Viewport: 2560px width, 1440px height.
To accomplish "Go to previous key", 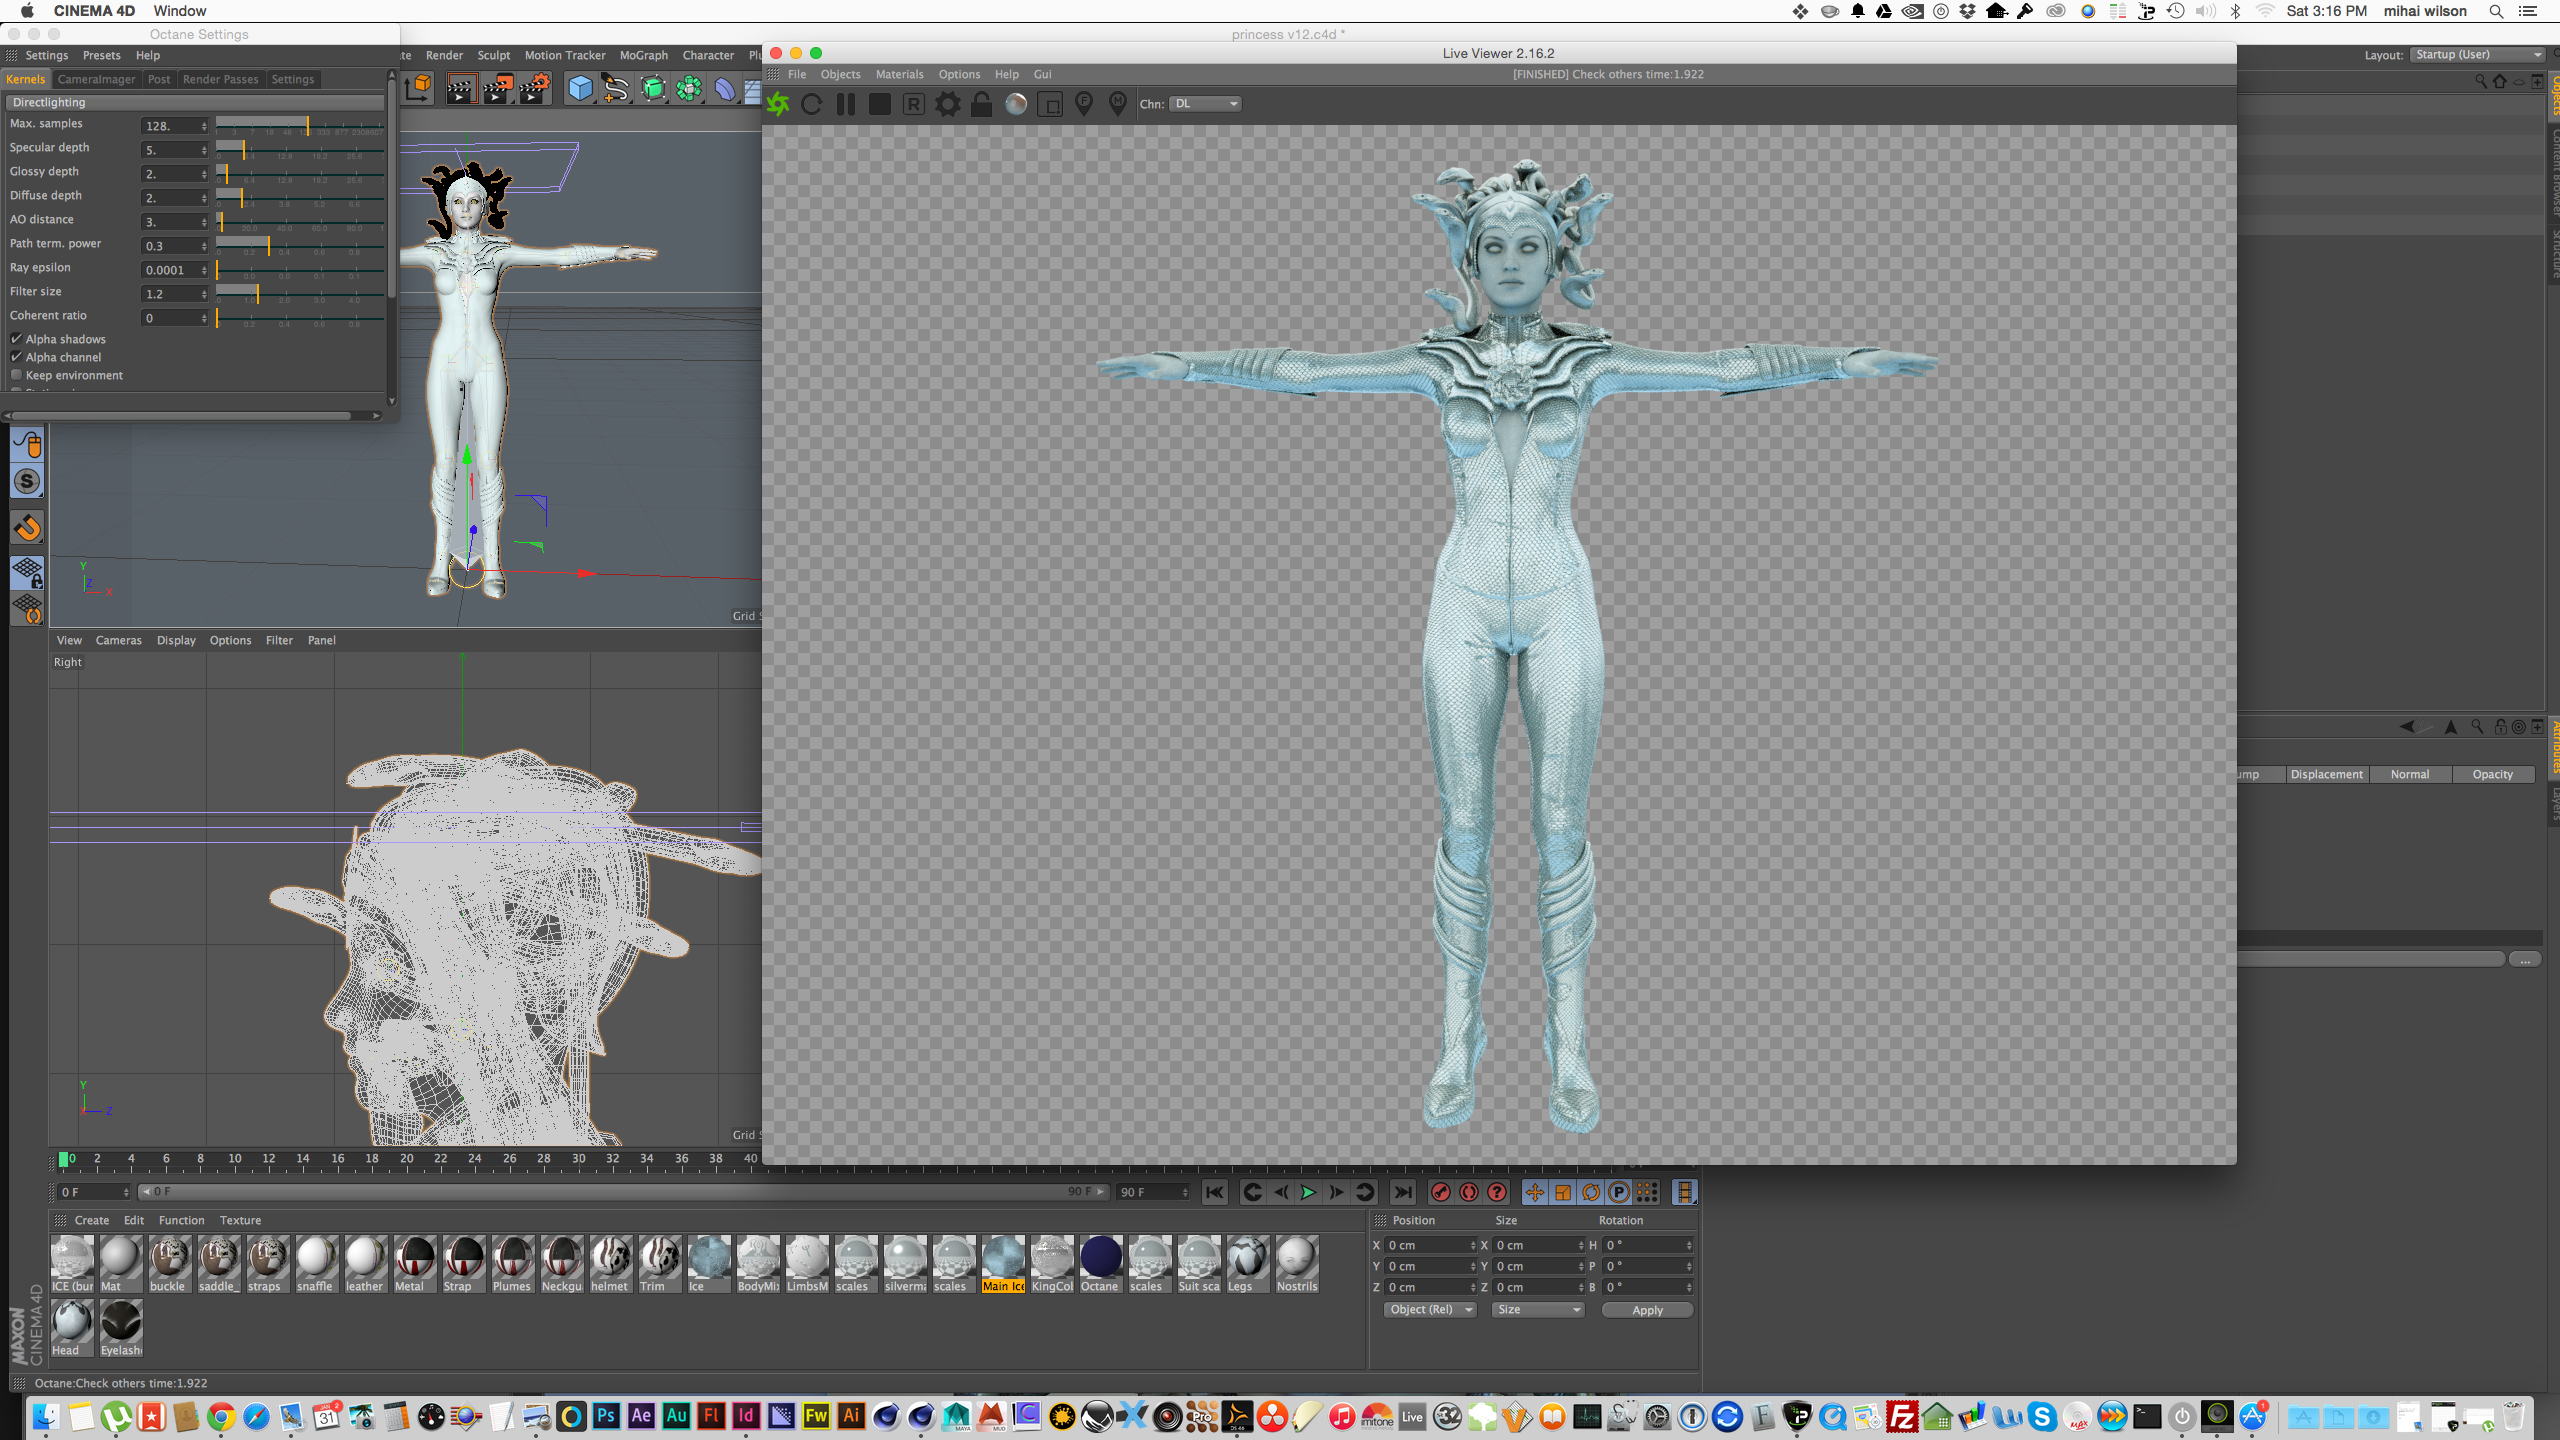I will pyautogui.click(x=1252, y=1192).
